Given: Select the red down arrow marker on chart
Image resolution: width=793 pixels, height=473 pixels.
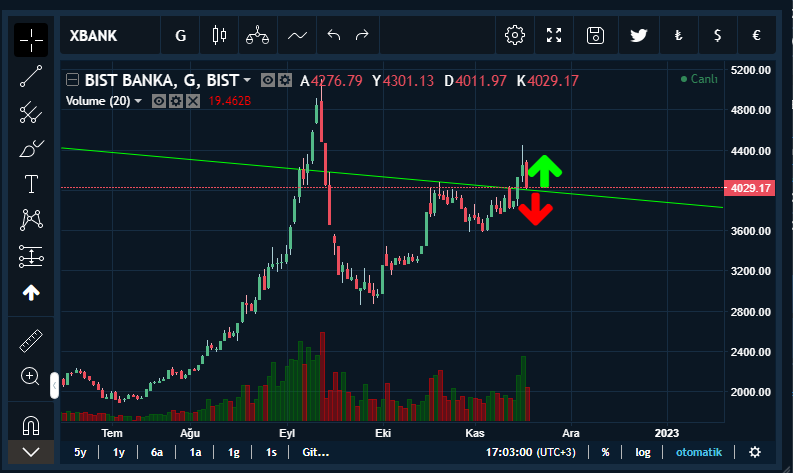Looking at the screenshot, I should 536,208.
